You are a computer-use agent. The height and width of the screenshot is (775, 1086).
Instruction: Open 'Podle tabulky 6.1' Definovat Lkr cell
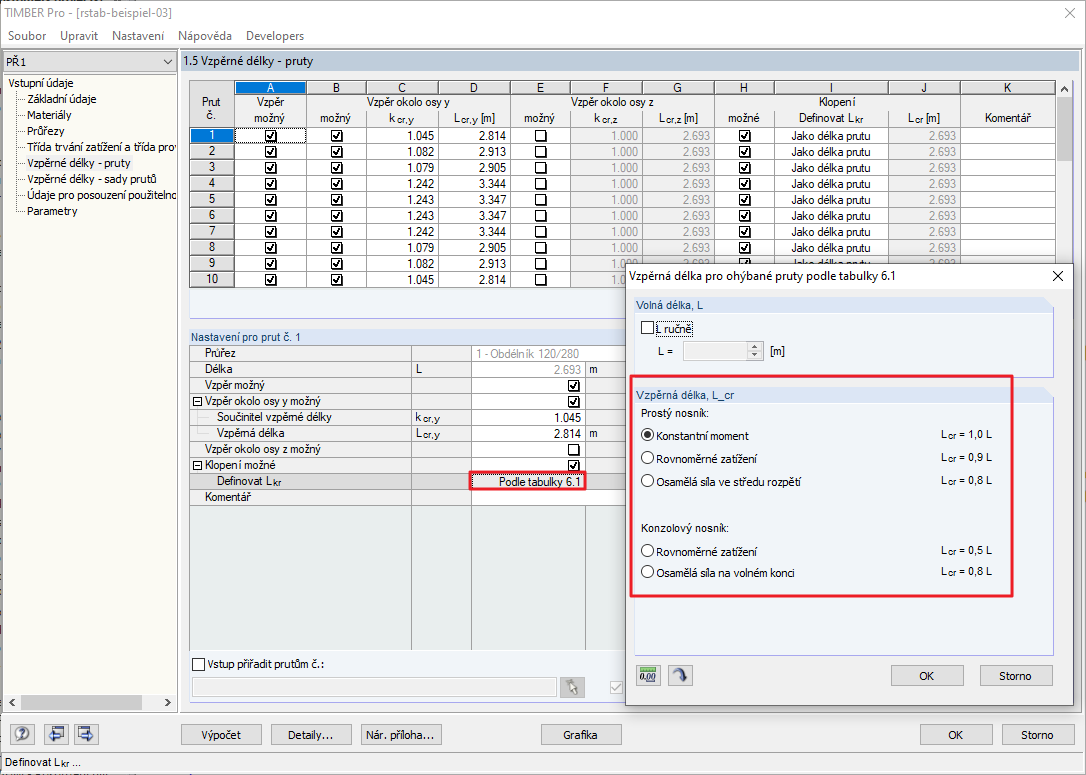pyautogui.click(x=528, y=481)
